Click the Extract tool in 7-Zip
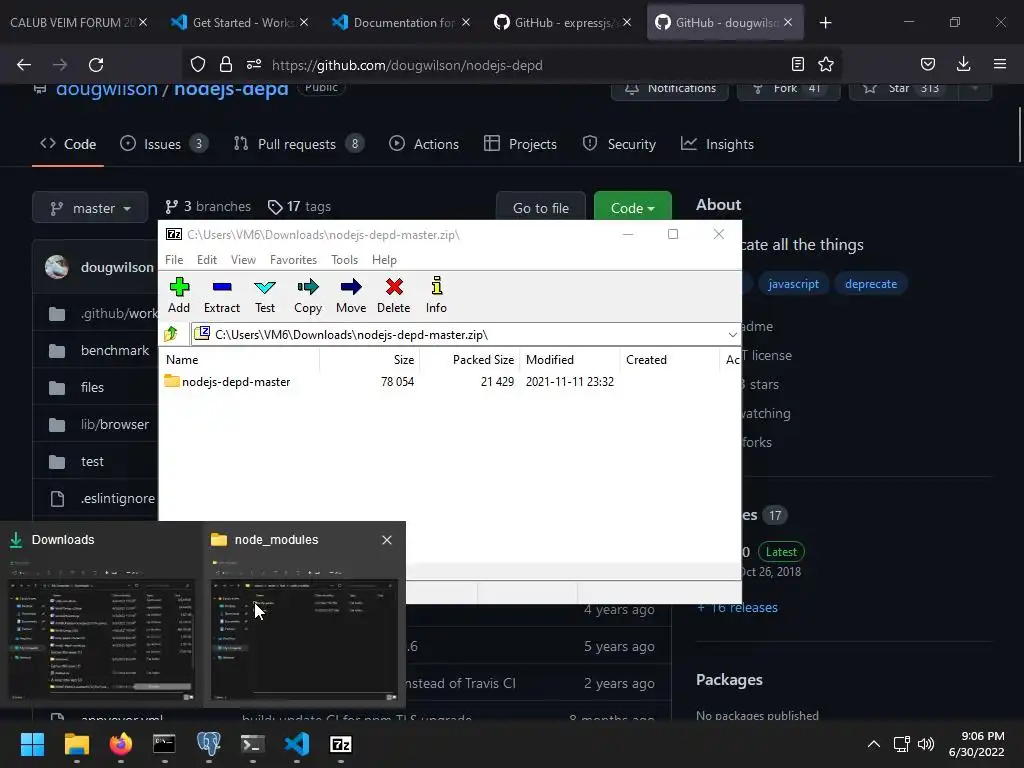The height and width of the screenshot is (768, 1024). [x=222, y=295]
